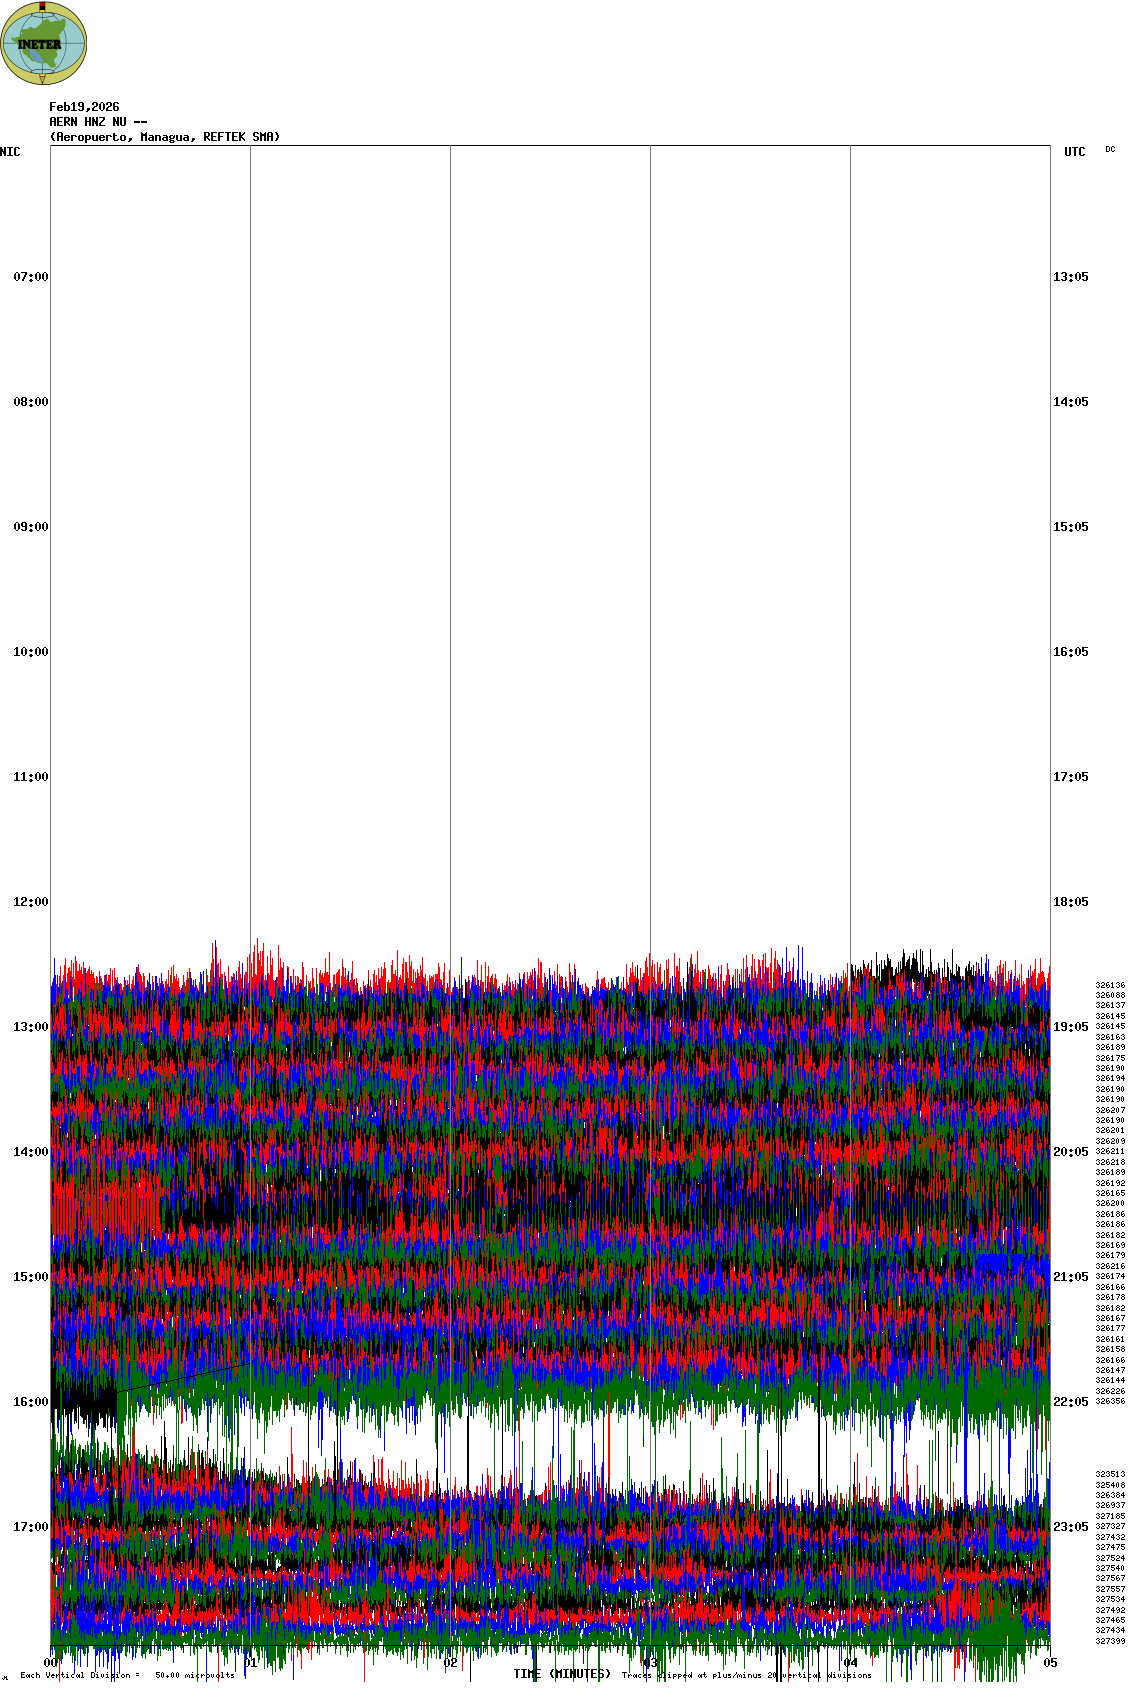This screenshot has height=1689, width=1130.
Task: Click the INETER logo
Action: pos(44,43)
